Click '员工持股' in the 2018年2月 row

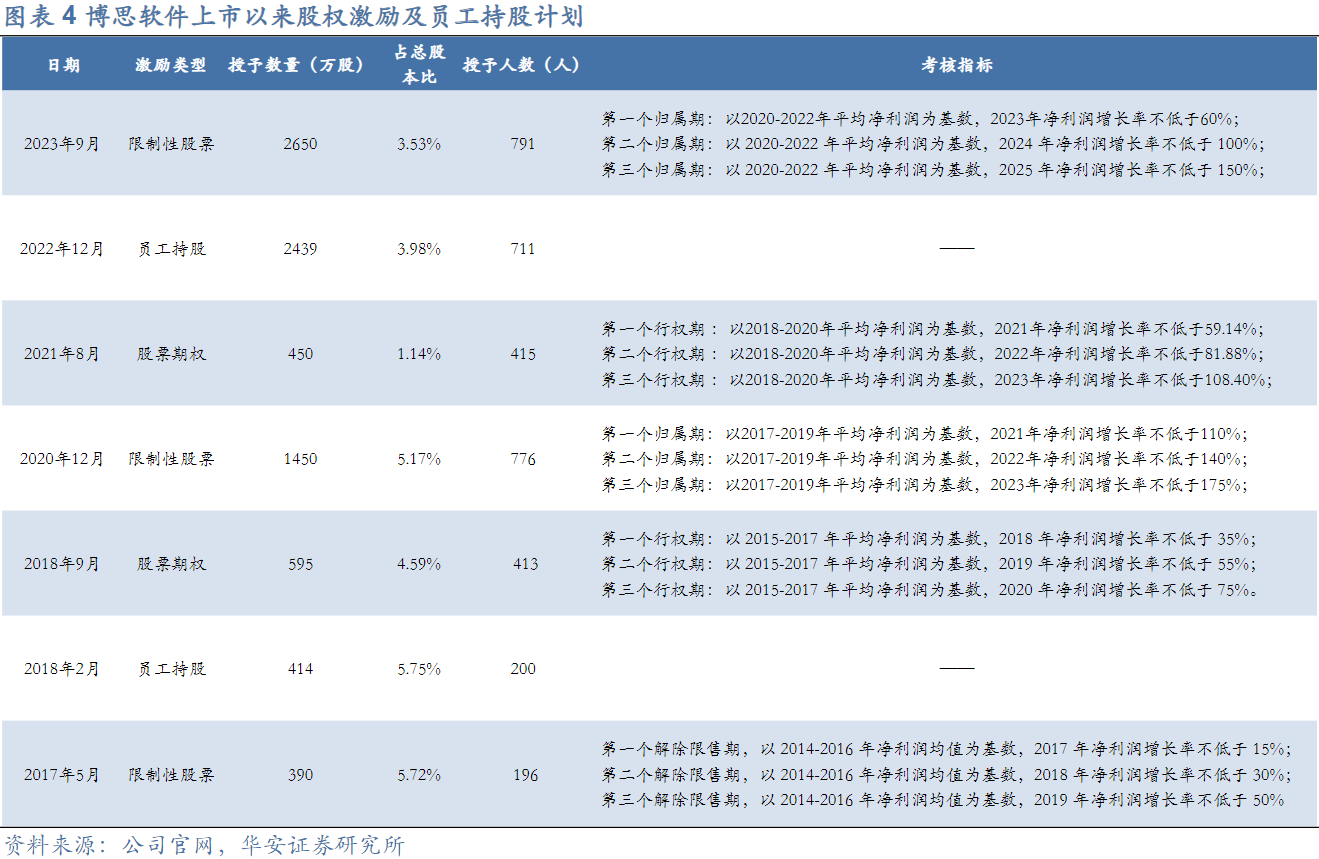pyautogui.click(x=171, y=669)
